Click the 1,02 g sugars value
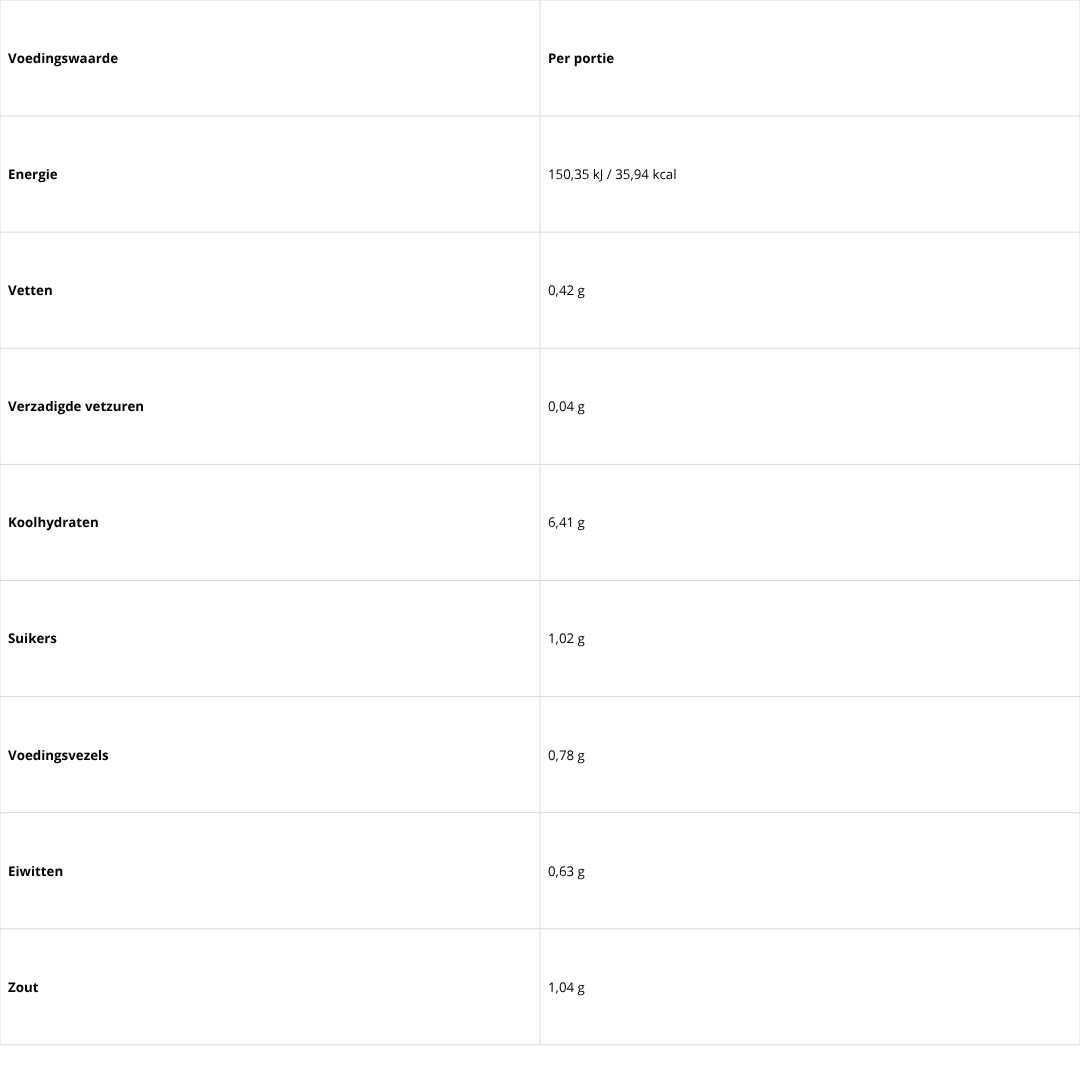 point(566,638)
